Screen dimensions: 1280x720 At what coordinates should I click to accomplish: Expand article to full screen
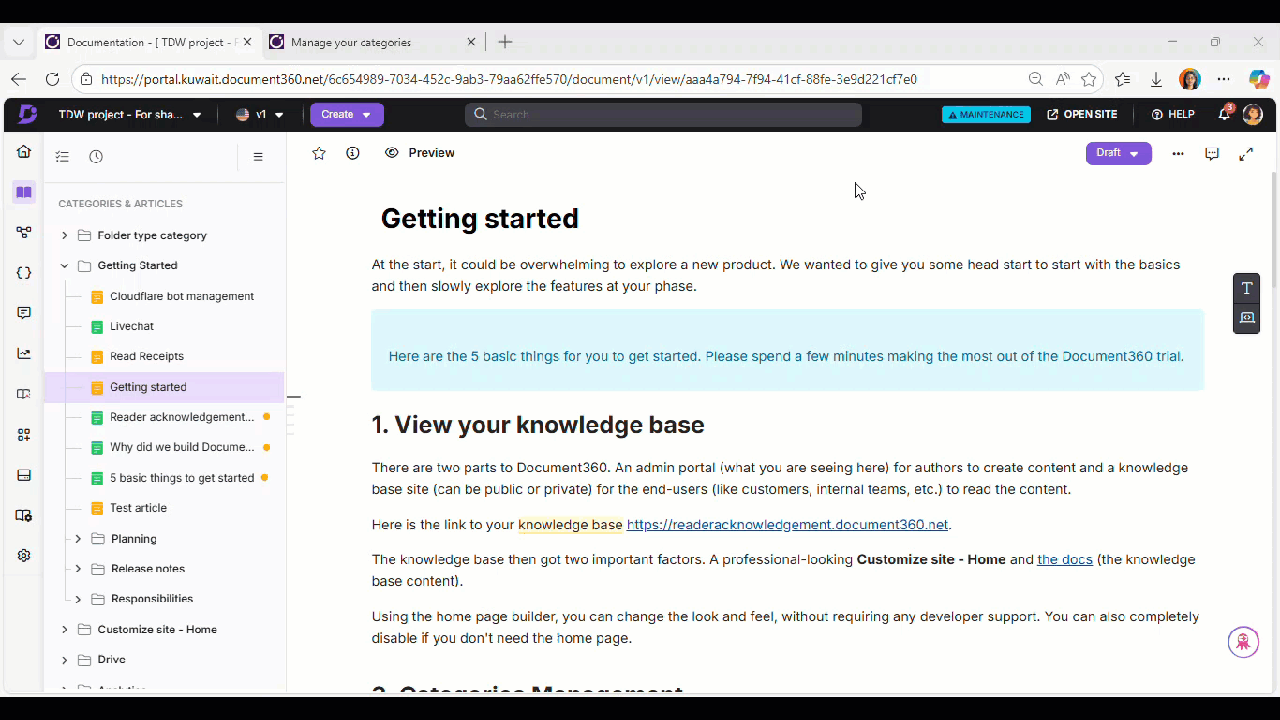1246,154
